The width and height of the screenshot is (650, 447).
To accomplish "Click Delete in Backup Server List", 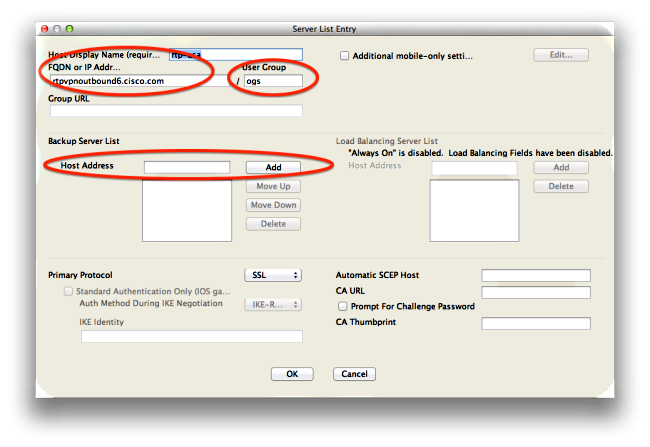I will 273,224.
